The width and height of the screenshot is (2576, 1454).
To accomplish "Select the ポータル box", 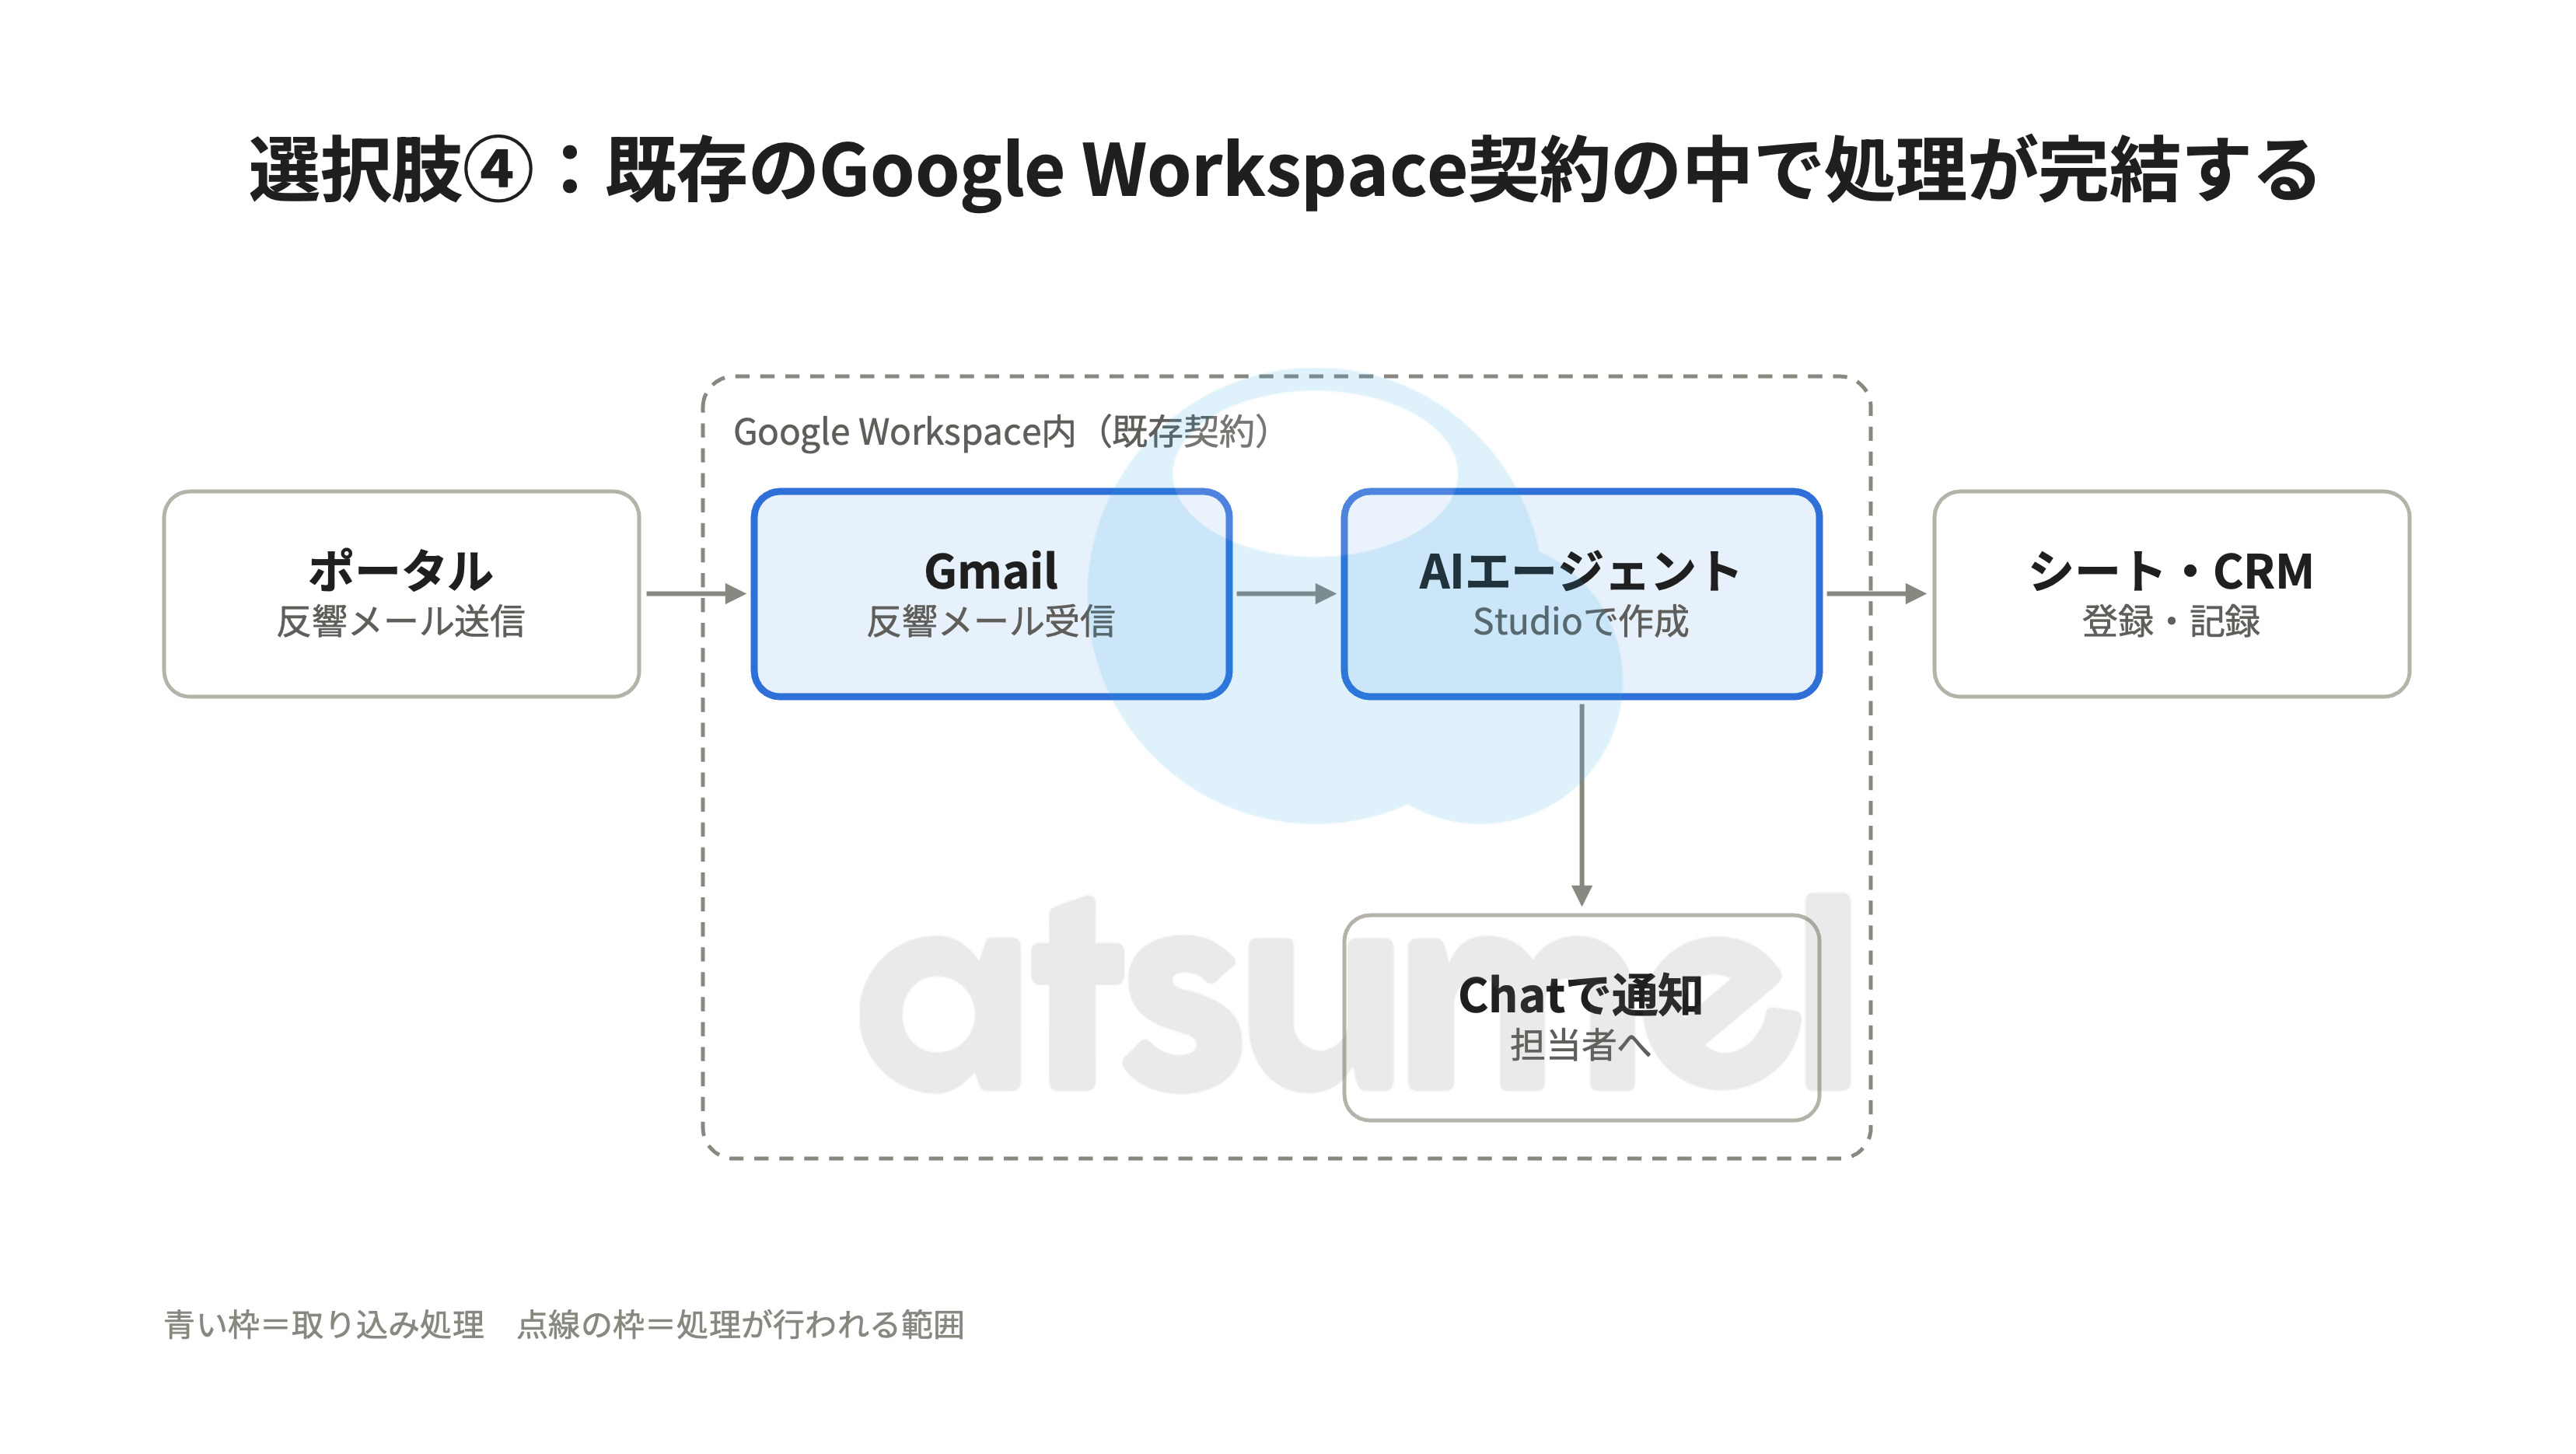I will tap(401, 593).
